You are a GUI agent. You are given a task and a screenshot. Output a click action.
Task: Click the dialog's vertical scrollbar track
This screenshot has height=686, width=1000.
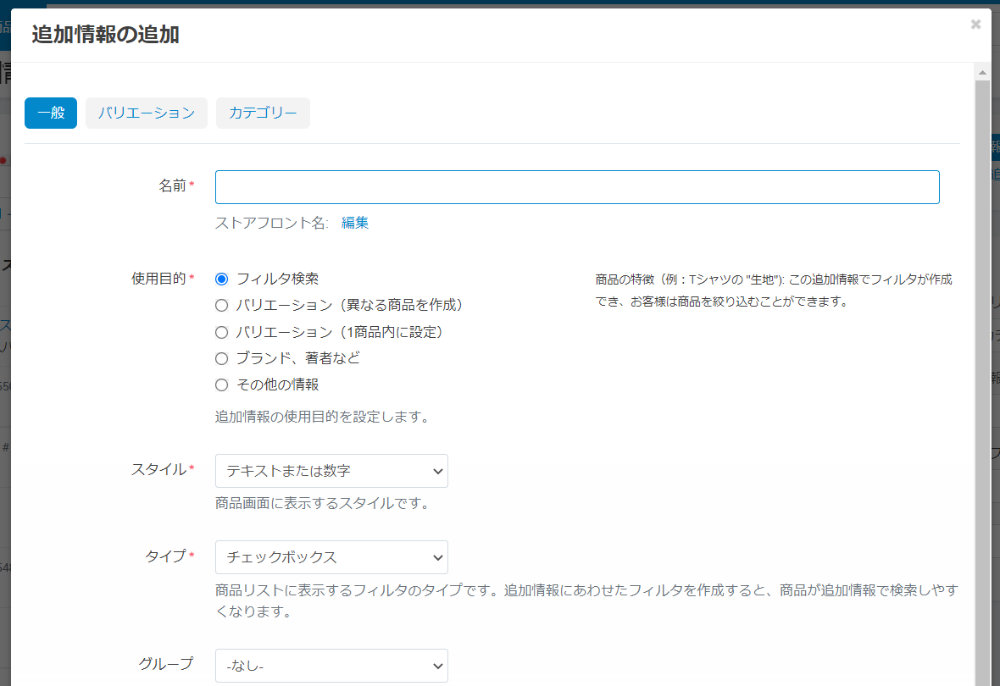click(982, 383)
